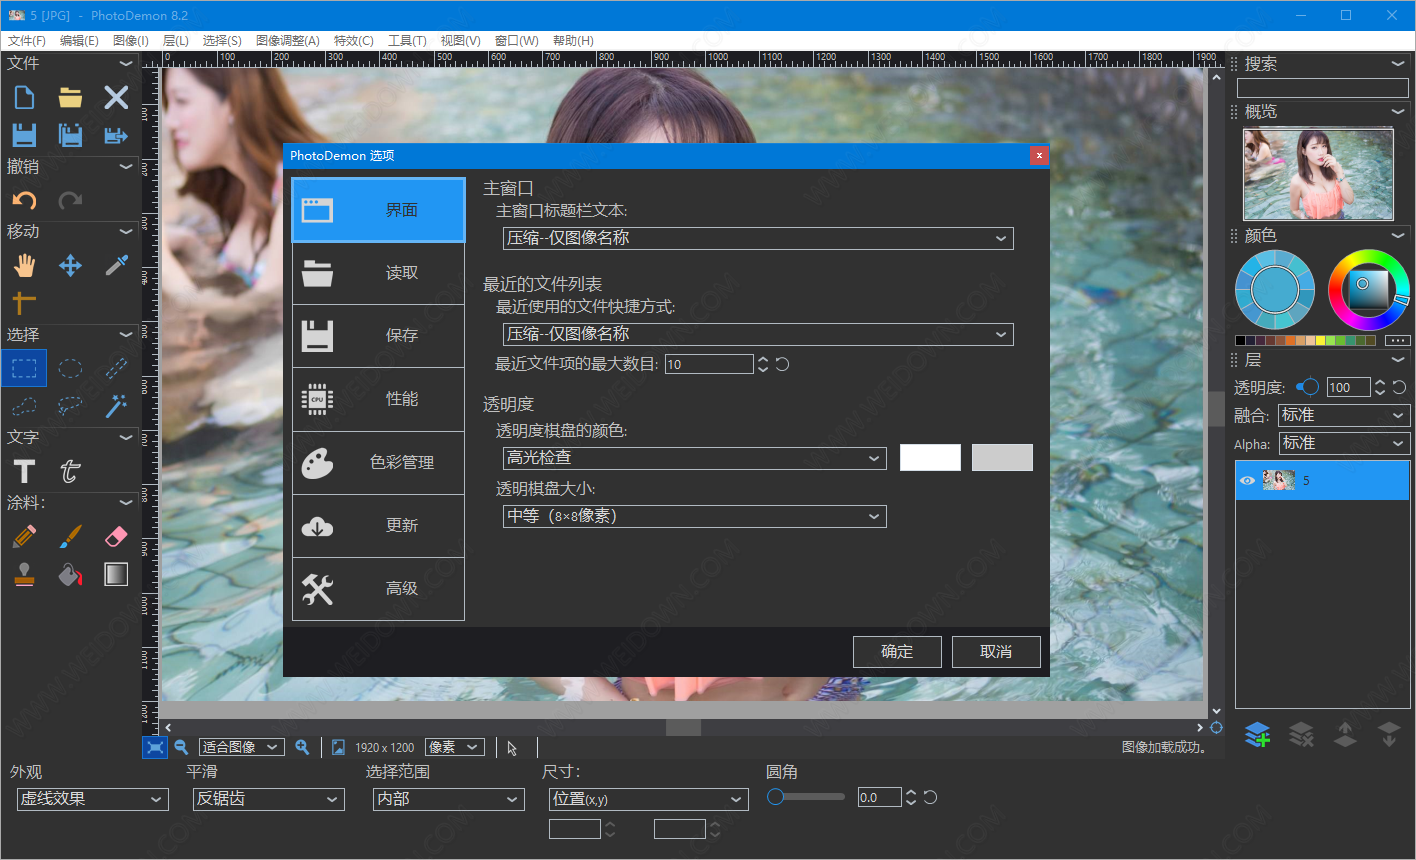Viewport: 1416px width, 860px height.
Task: Open the layer blend mode dropdown
Action: pos(1344,415)
